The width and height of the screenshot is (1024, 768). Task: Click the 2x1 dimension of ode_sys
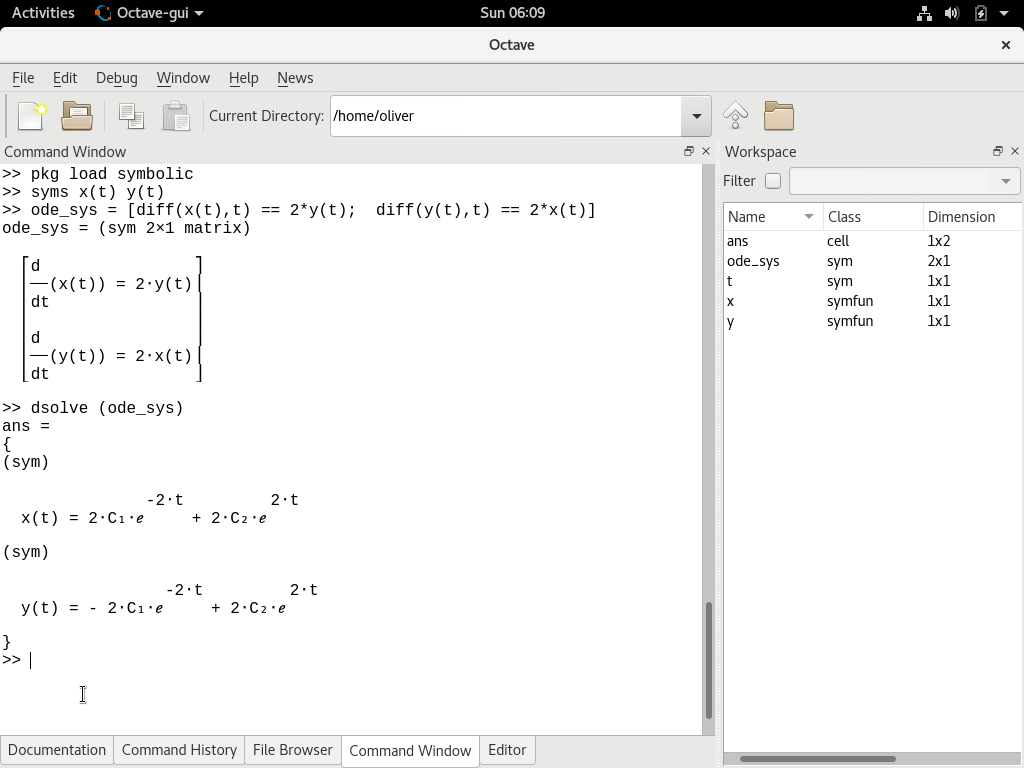[938, 261]
